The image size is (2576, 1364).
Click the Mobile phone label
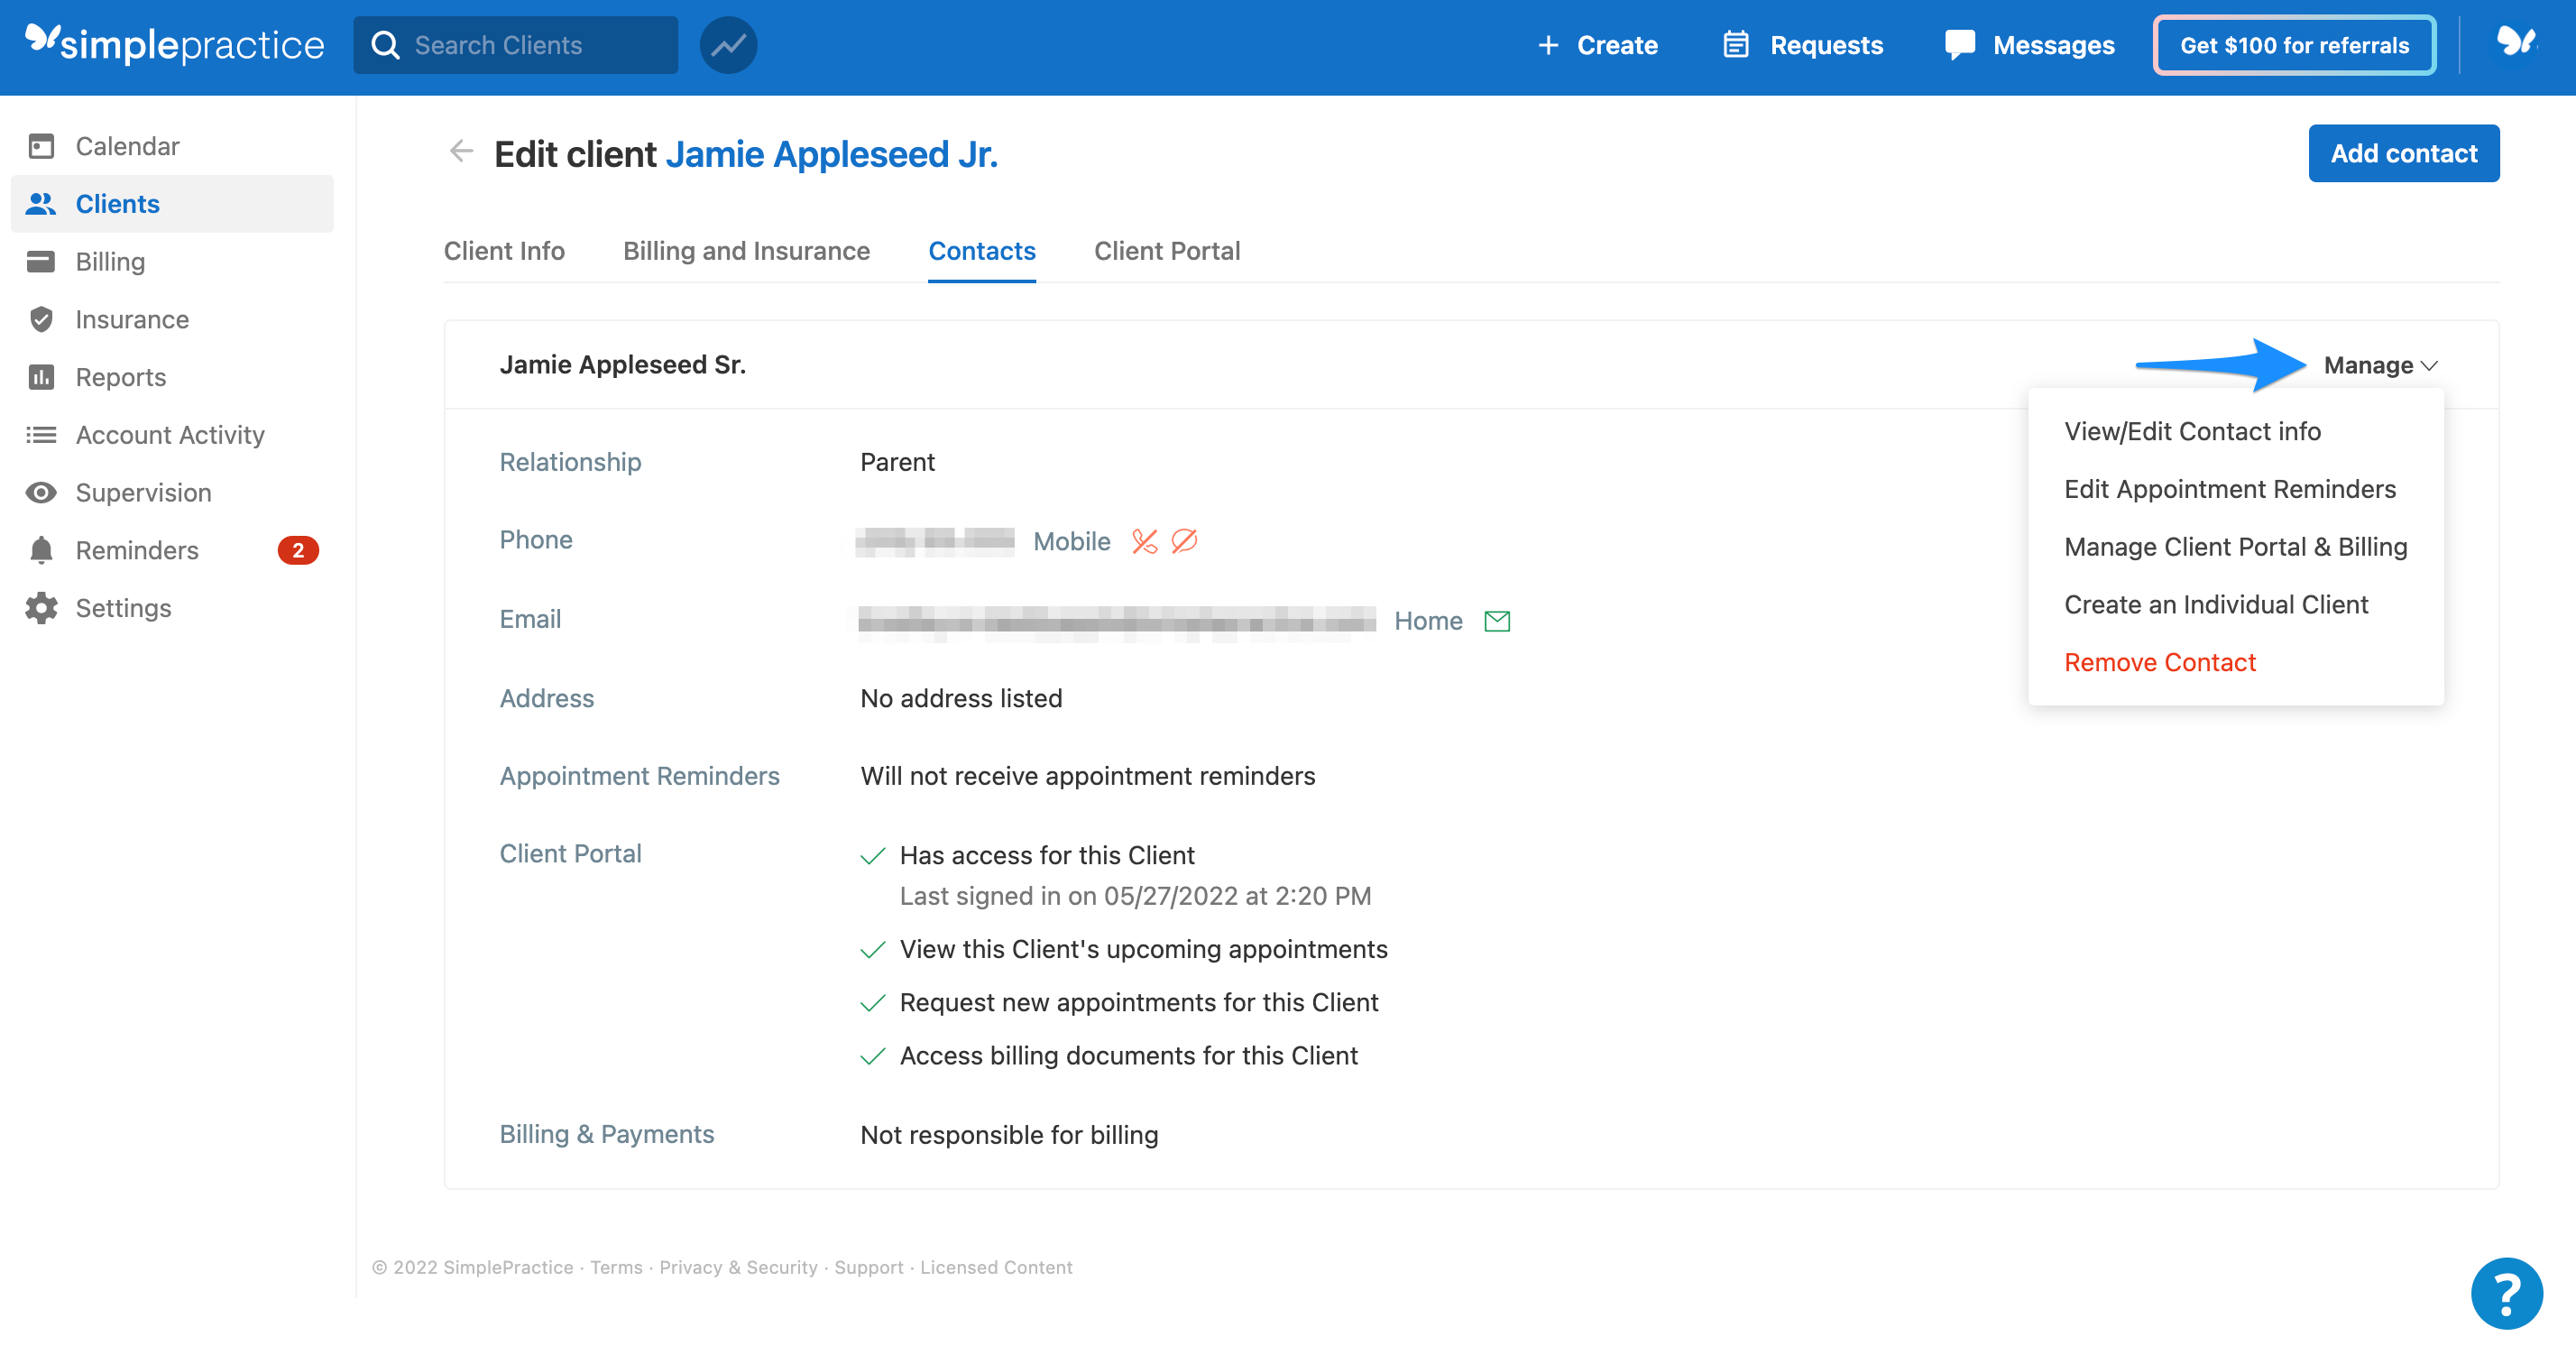click(x=1071, y=541)
